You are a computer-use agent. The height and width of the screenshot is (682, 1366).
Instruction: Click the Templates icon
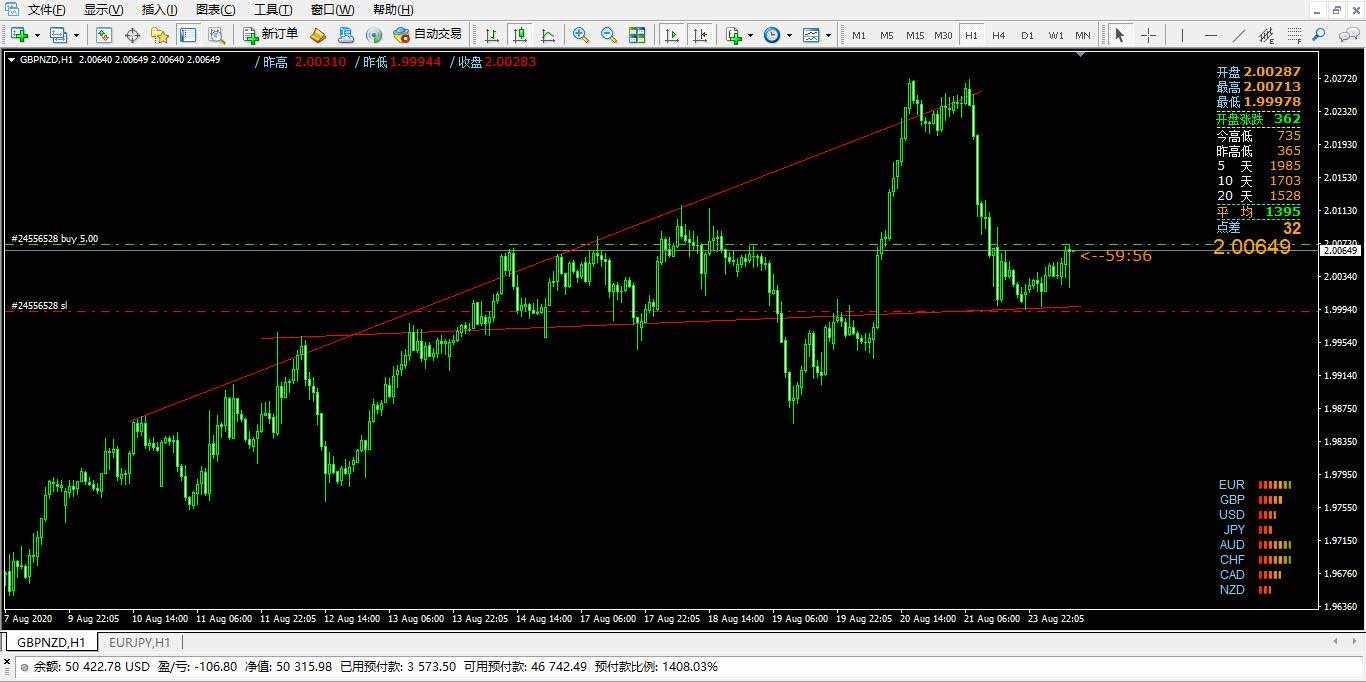(811, 35)
